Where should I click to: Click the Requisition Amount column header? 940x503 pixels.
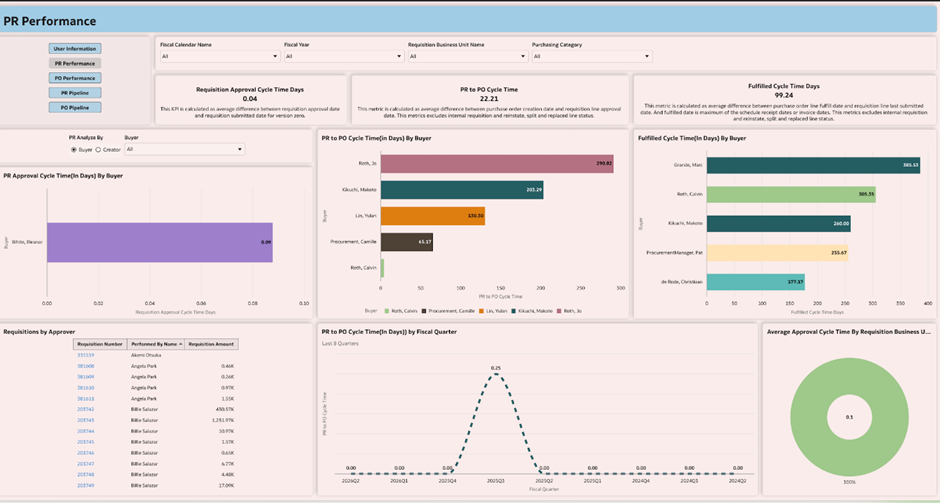211,344
